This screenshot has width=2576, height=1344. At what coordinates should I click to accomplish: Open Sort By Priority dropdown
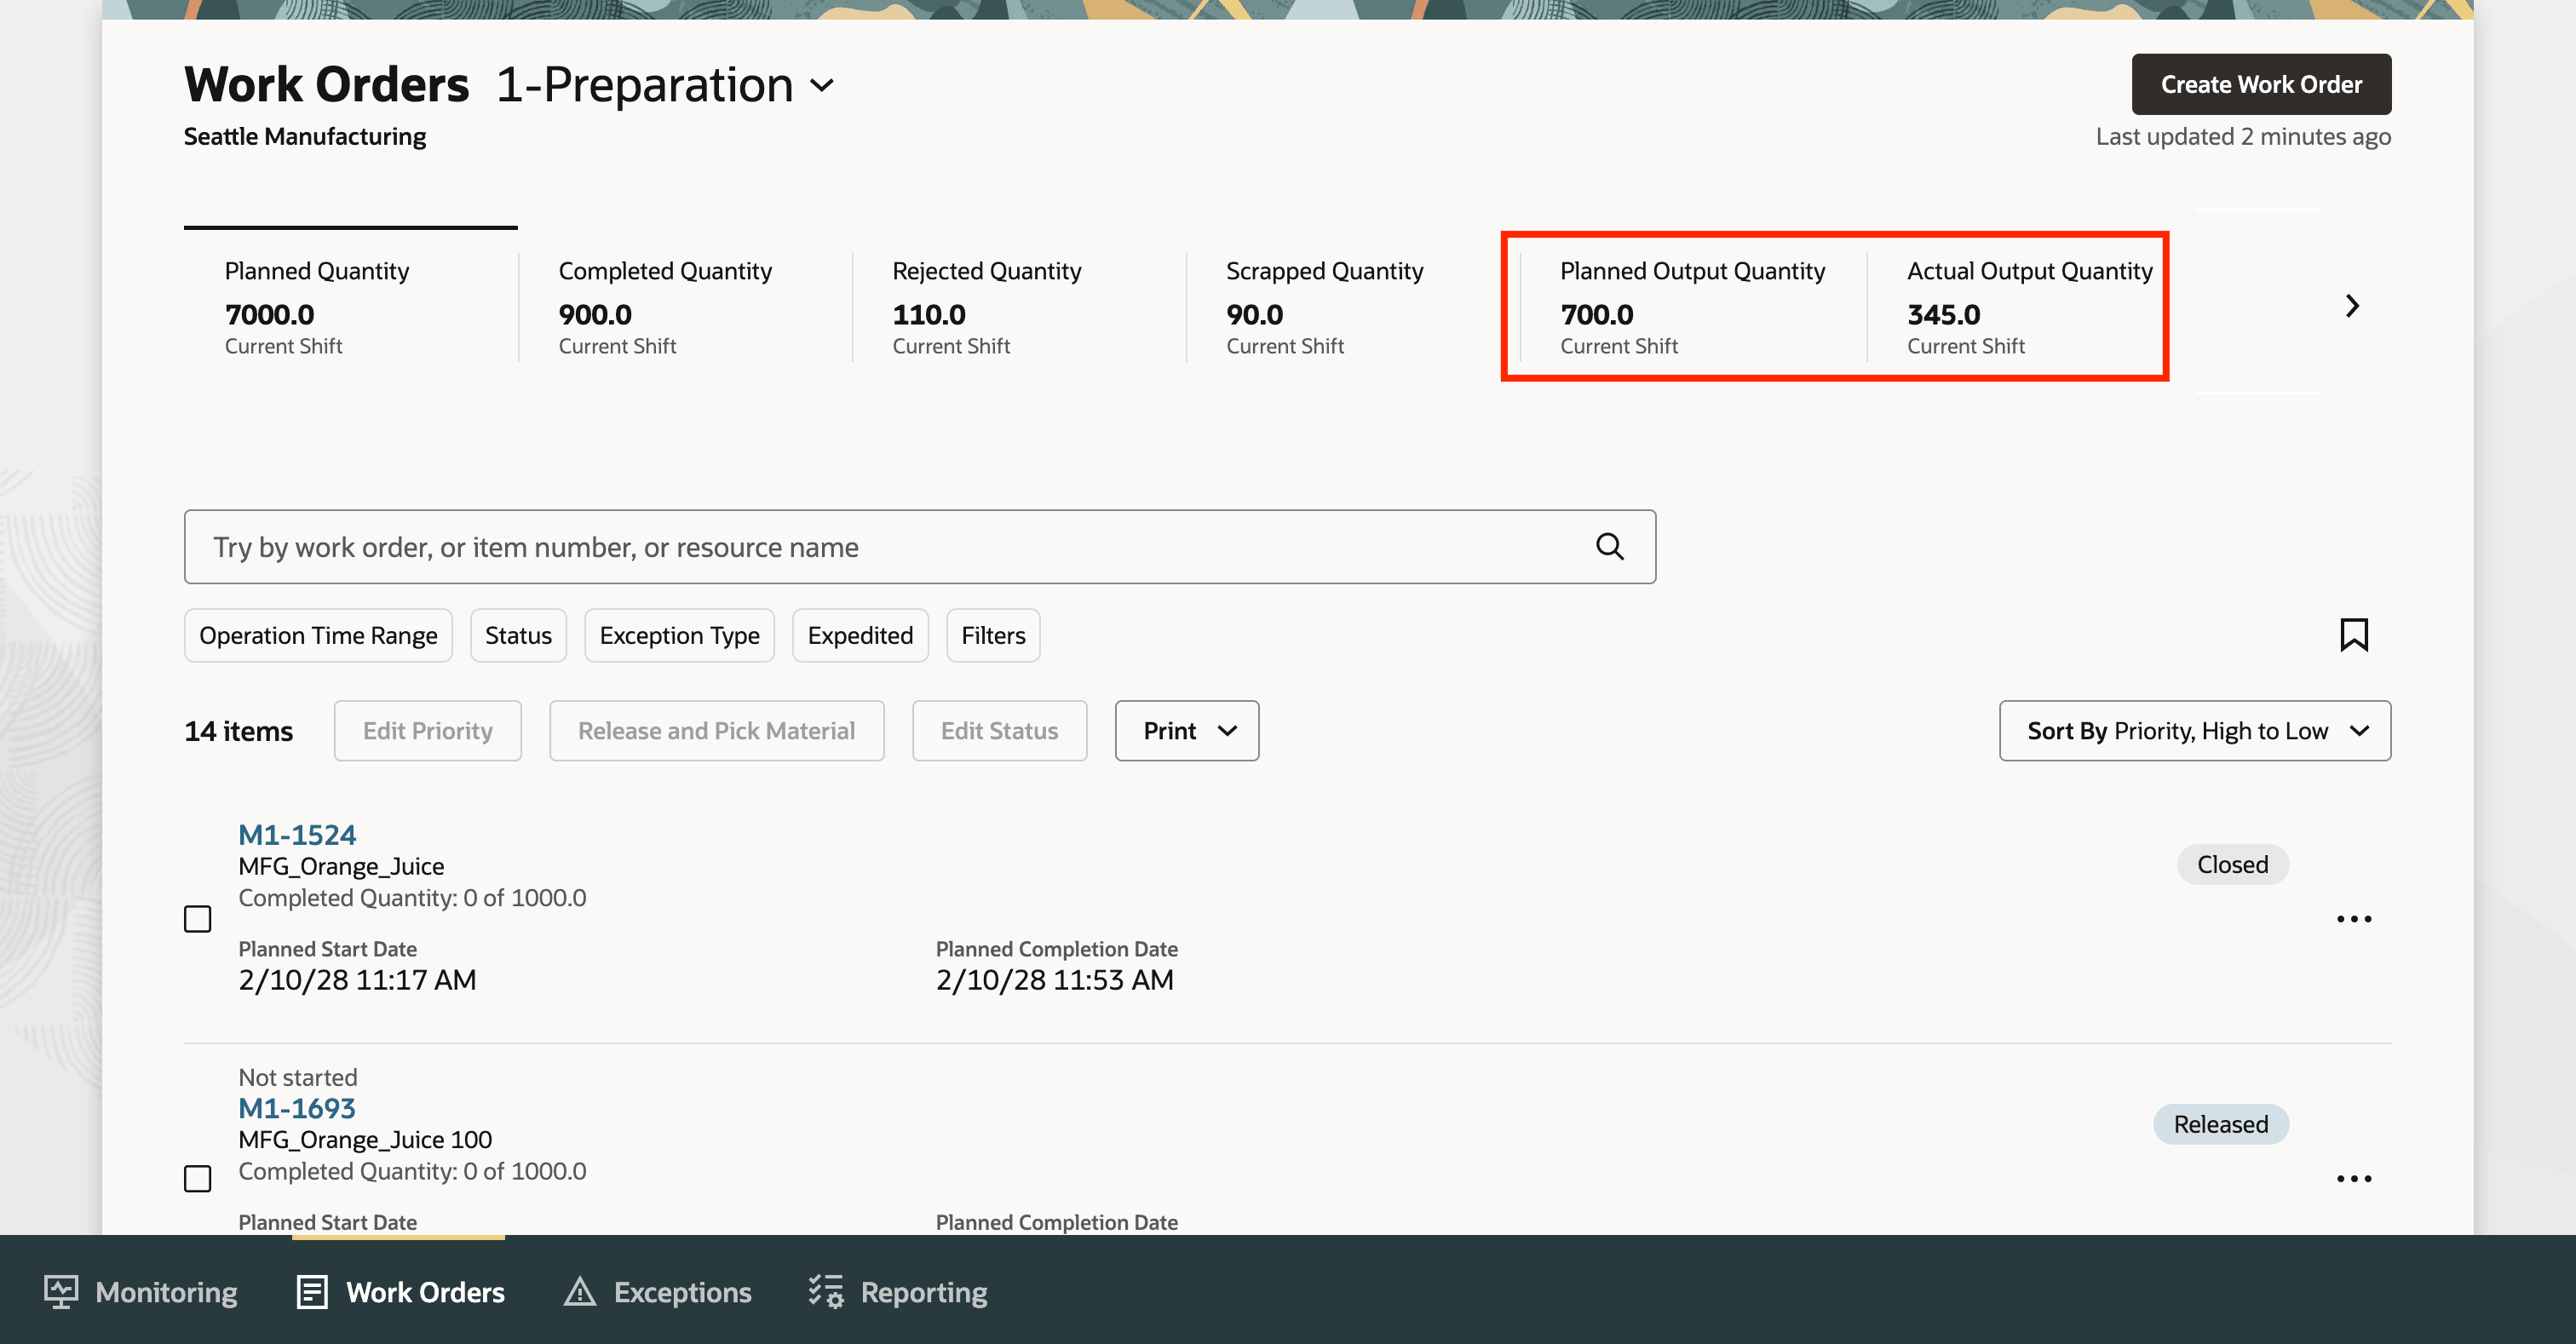(x=2194, y=731)
